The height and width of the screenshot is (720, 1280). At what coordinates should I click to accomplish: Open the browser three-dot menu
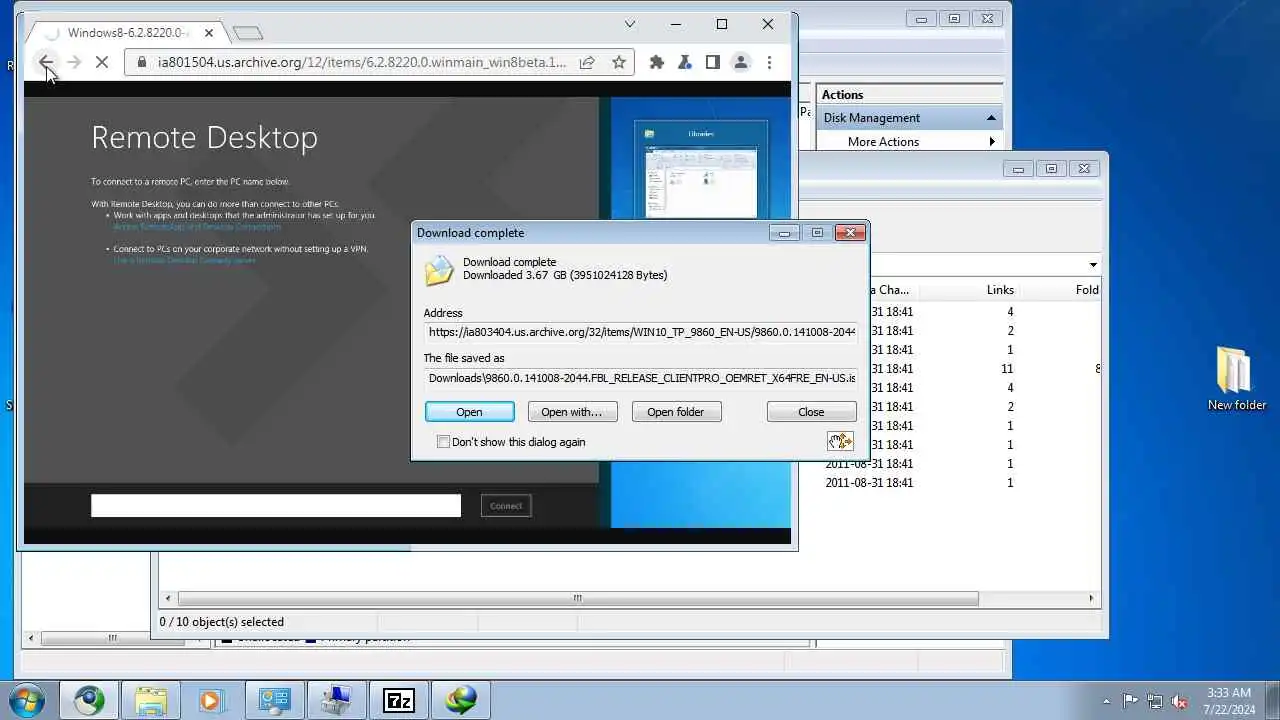point(769,62)
